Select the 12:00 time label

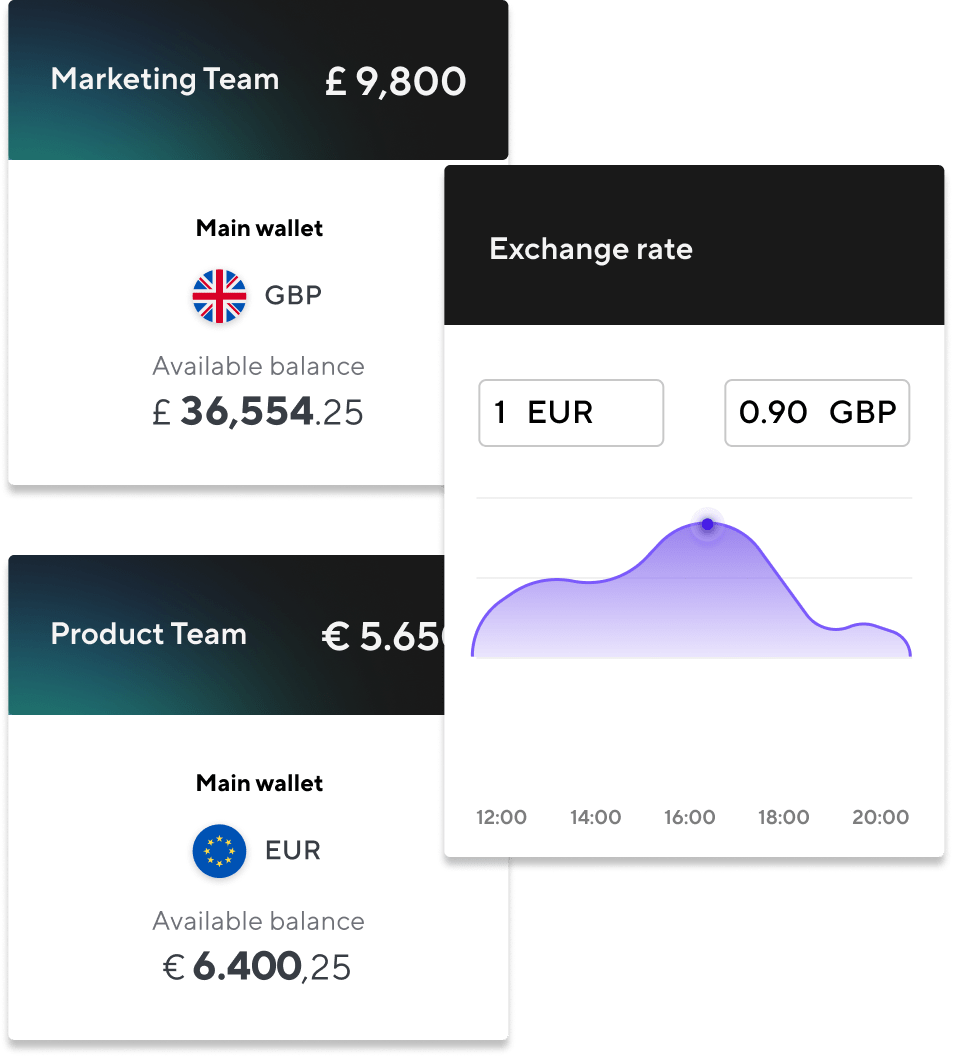point(501,817)
